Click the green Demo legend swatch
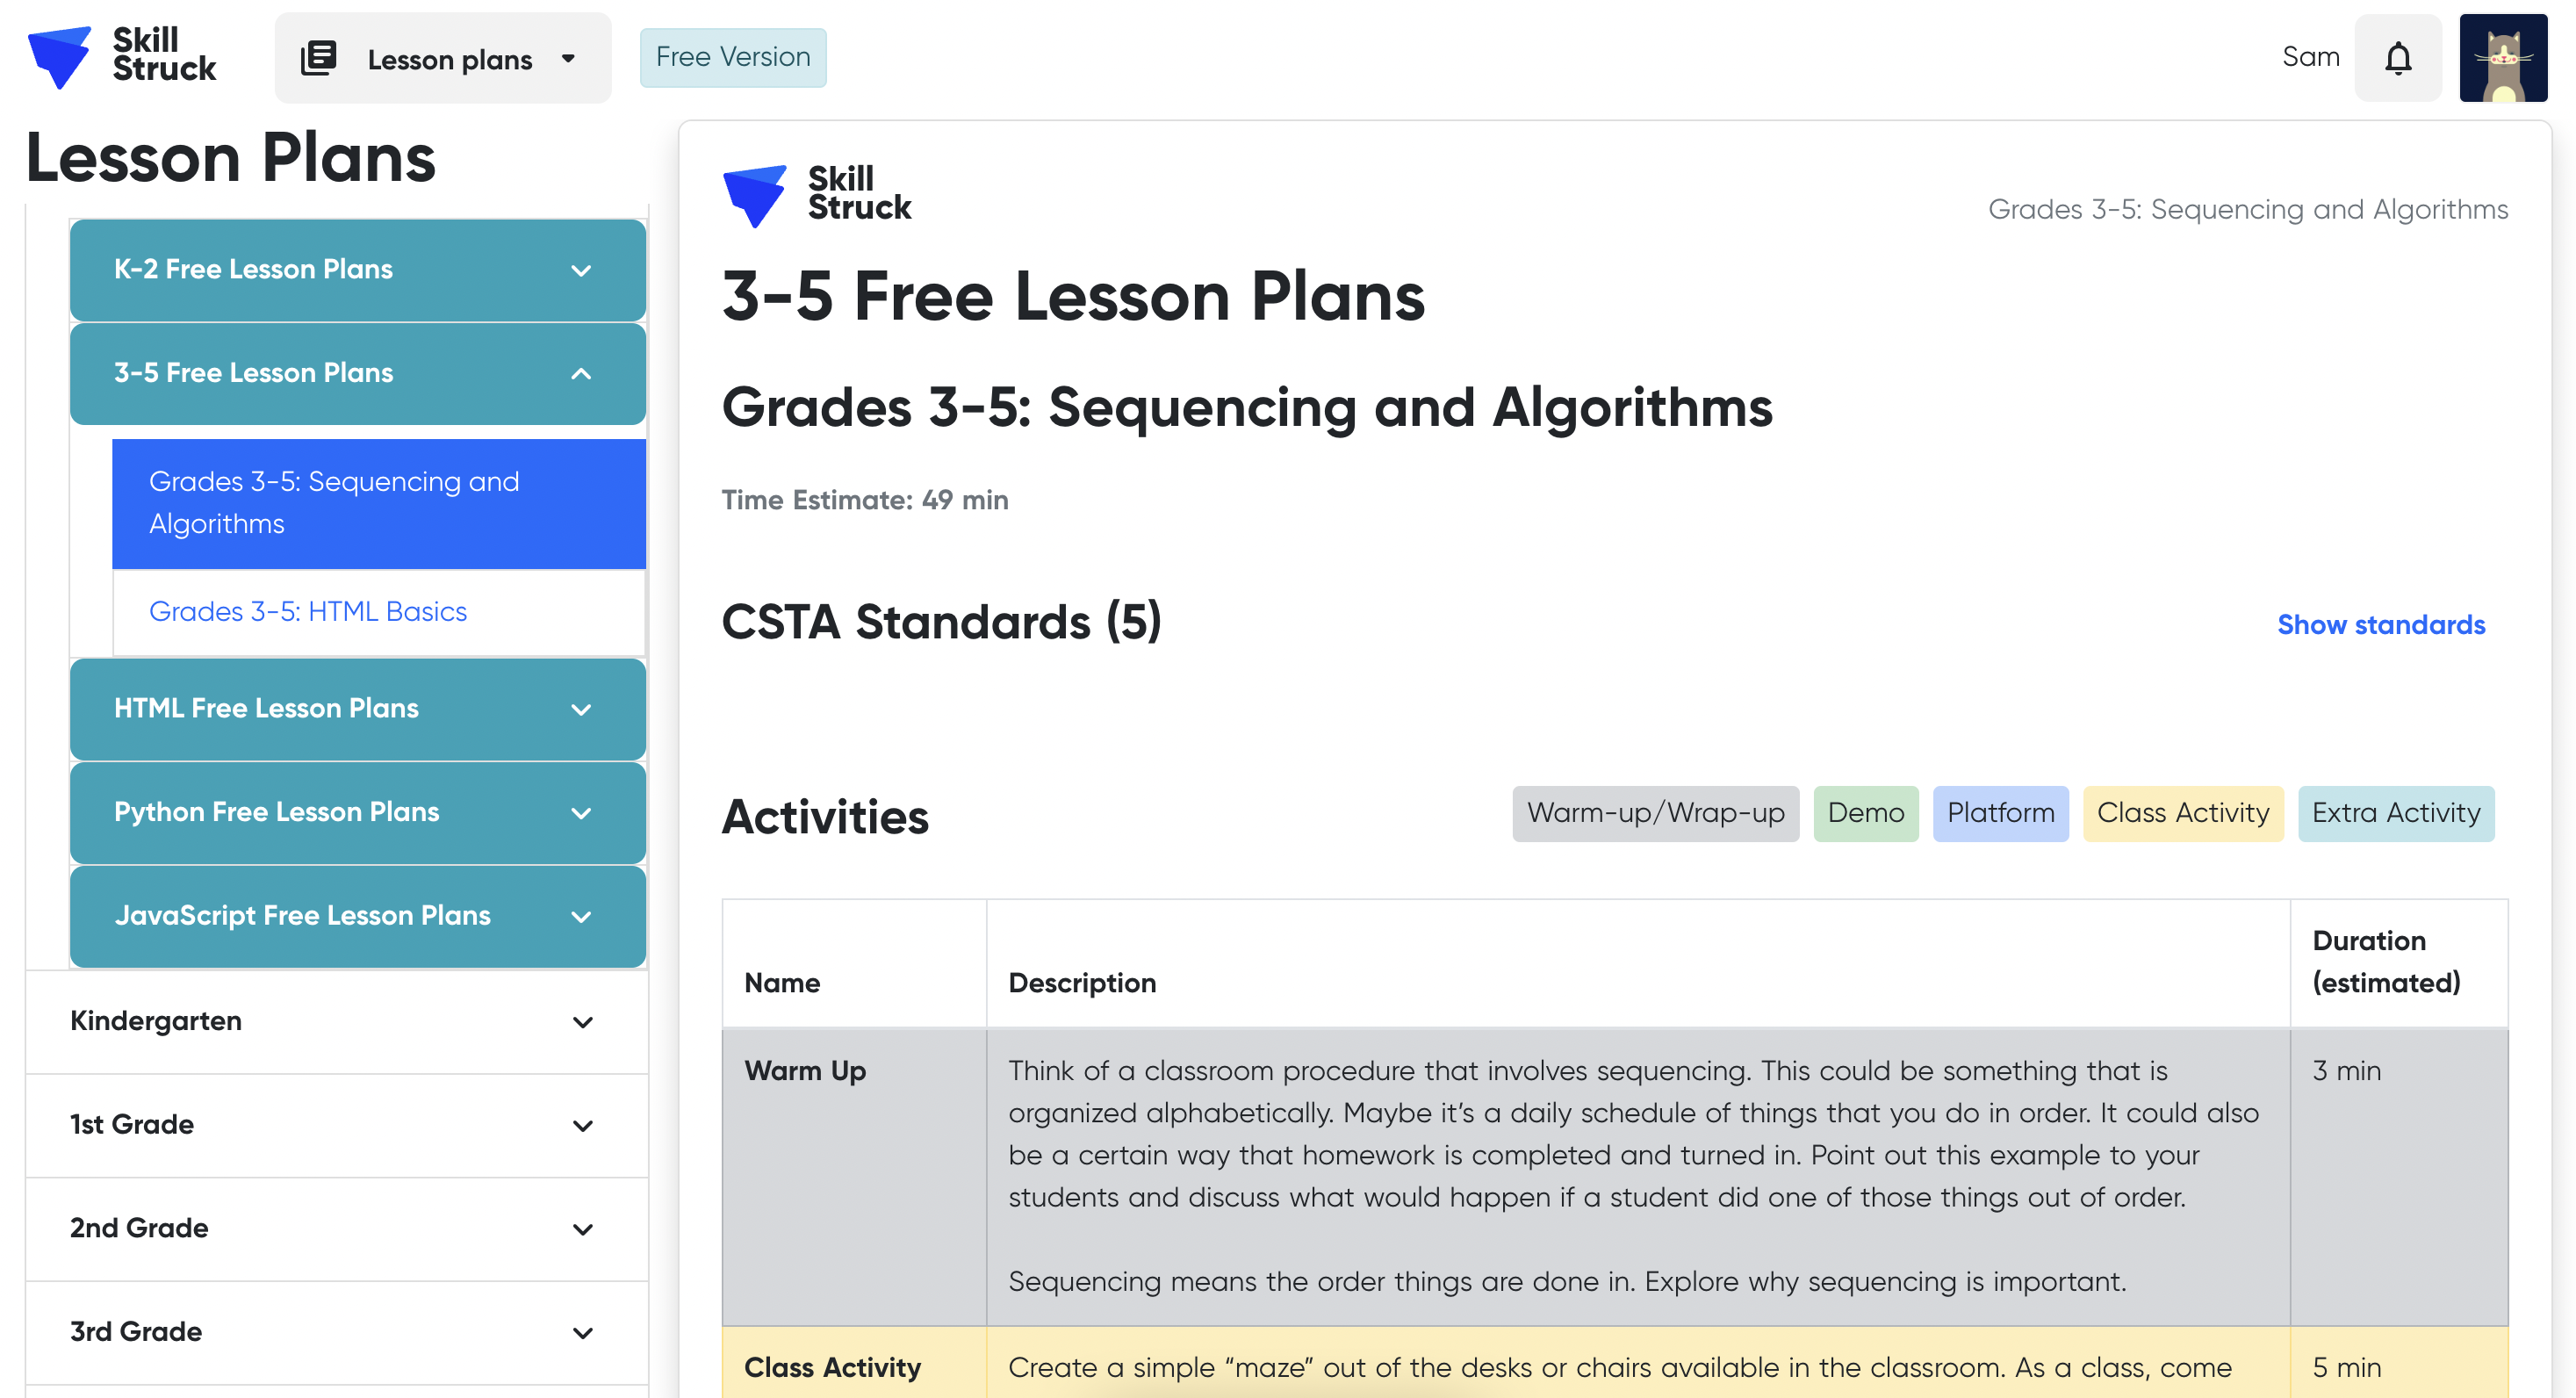Screen dimensions: 2576x1398 (1865, 813)
